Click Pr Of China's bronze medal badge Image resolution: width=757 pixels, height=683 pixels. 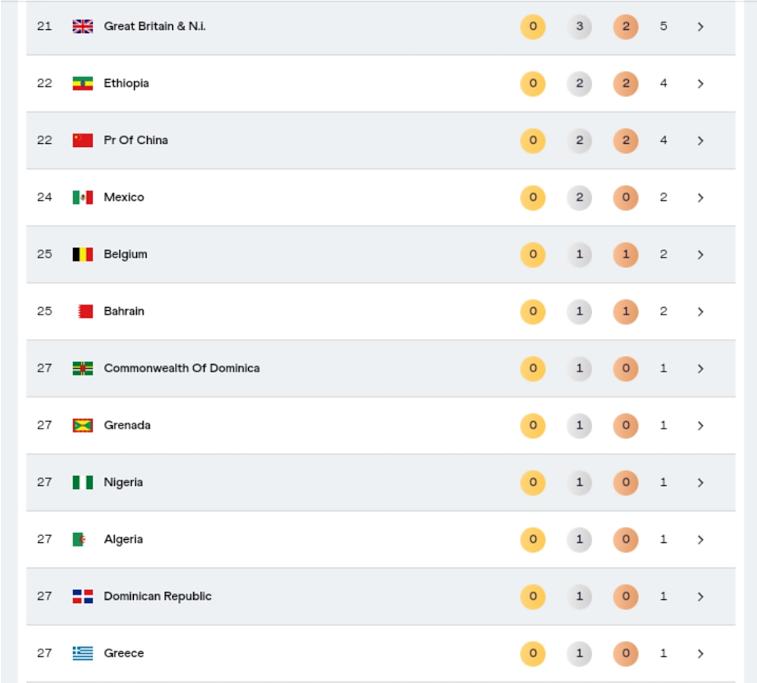point(626,140)
